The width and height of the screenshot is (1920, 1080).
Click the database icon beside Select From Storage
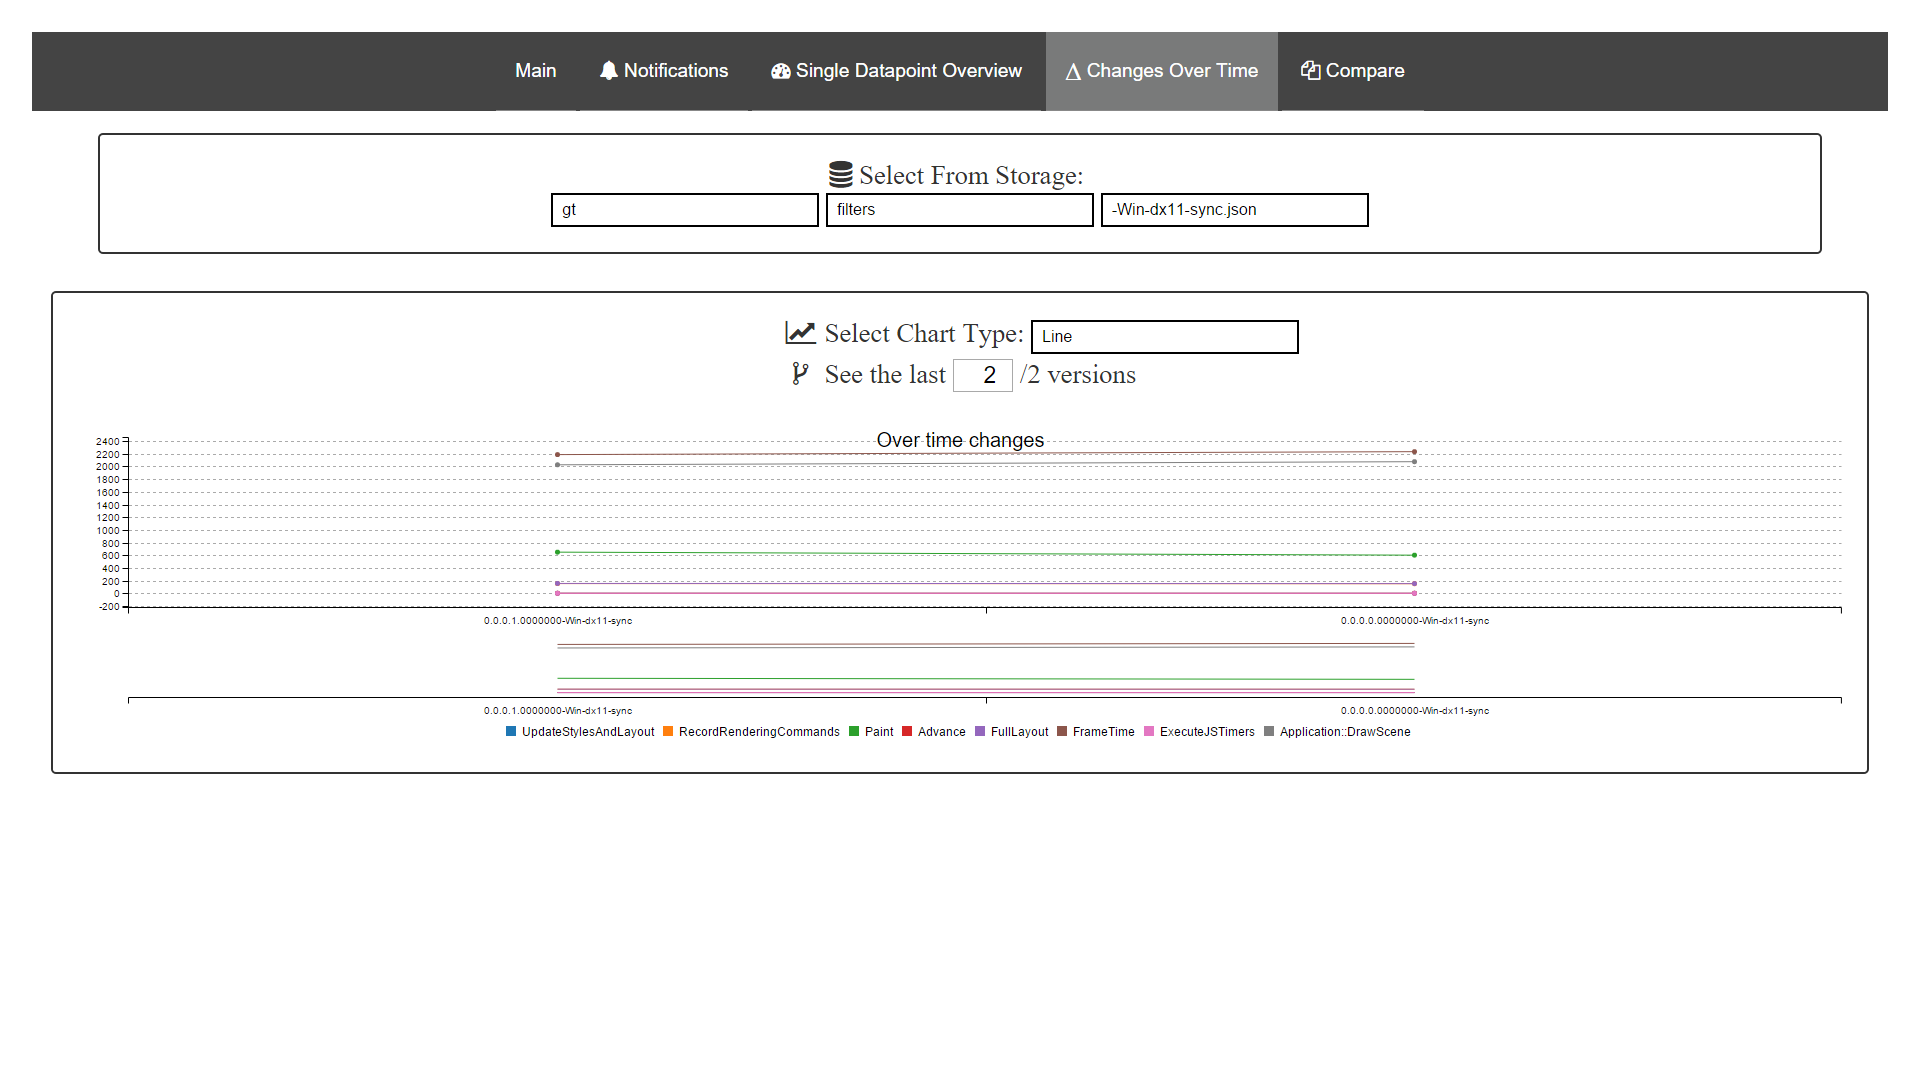[841, 173]
